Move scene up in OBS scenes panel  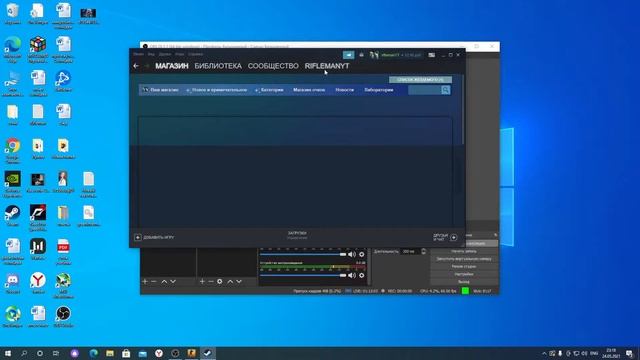pyautogui.click(x=164, y=282)
